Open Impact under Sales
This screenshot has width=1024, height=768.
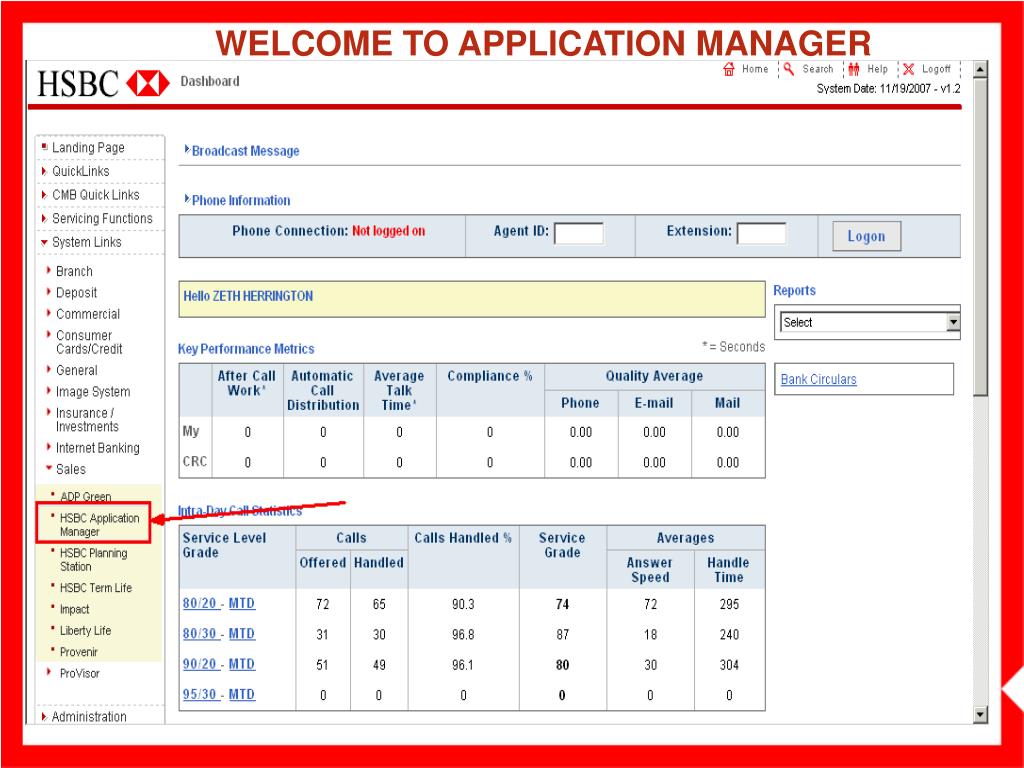click(74, 609)
